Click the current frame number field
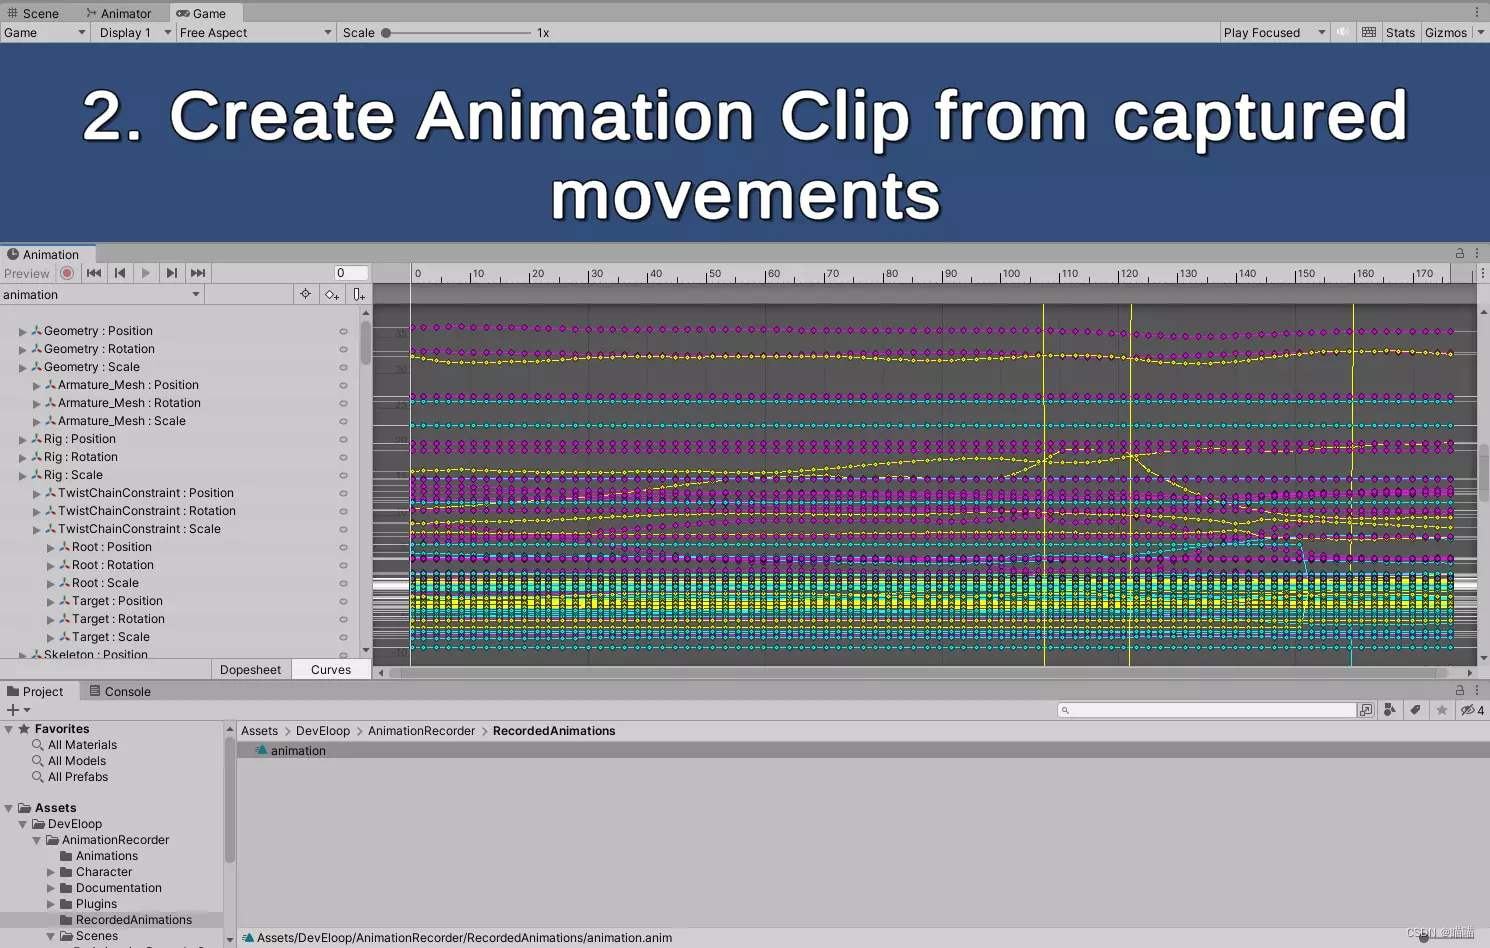Screen dimensions: 1490x948 [351, 273]
